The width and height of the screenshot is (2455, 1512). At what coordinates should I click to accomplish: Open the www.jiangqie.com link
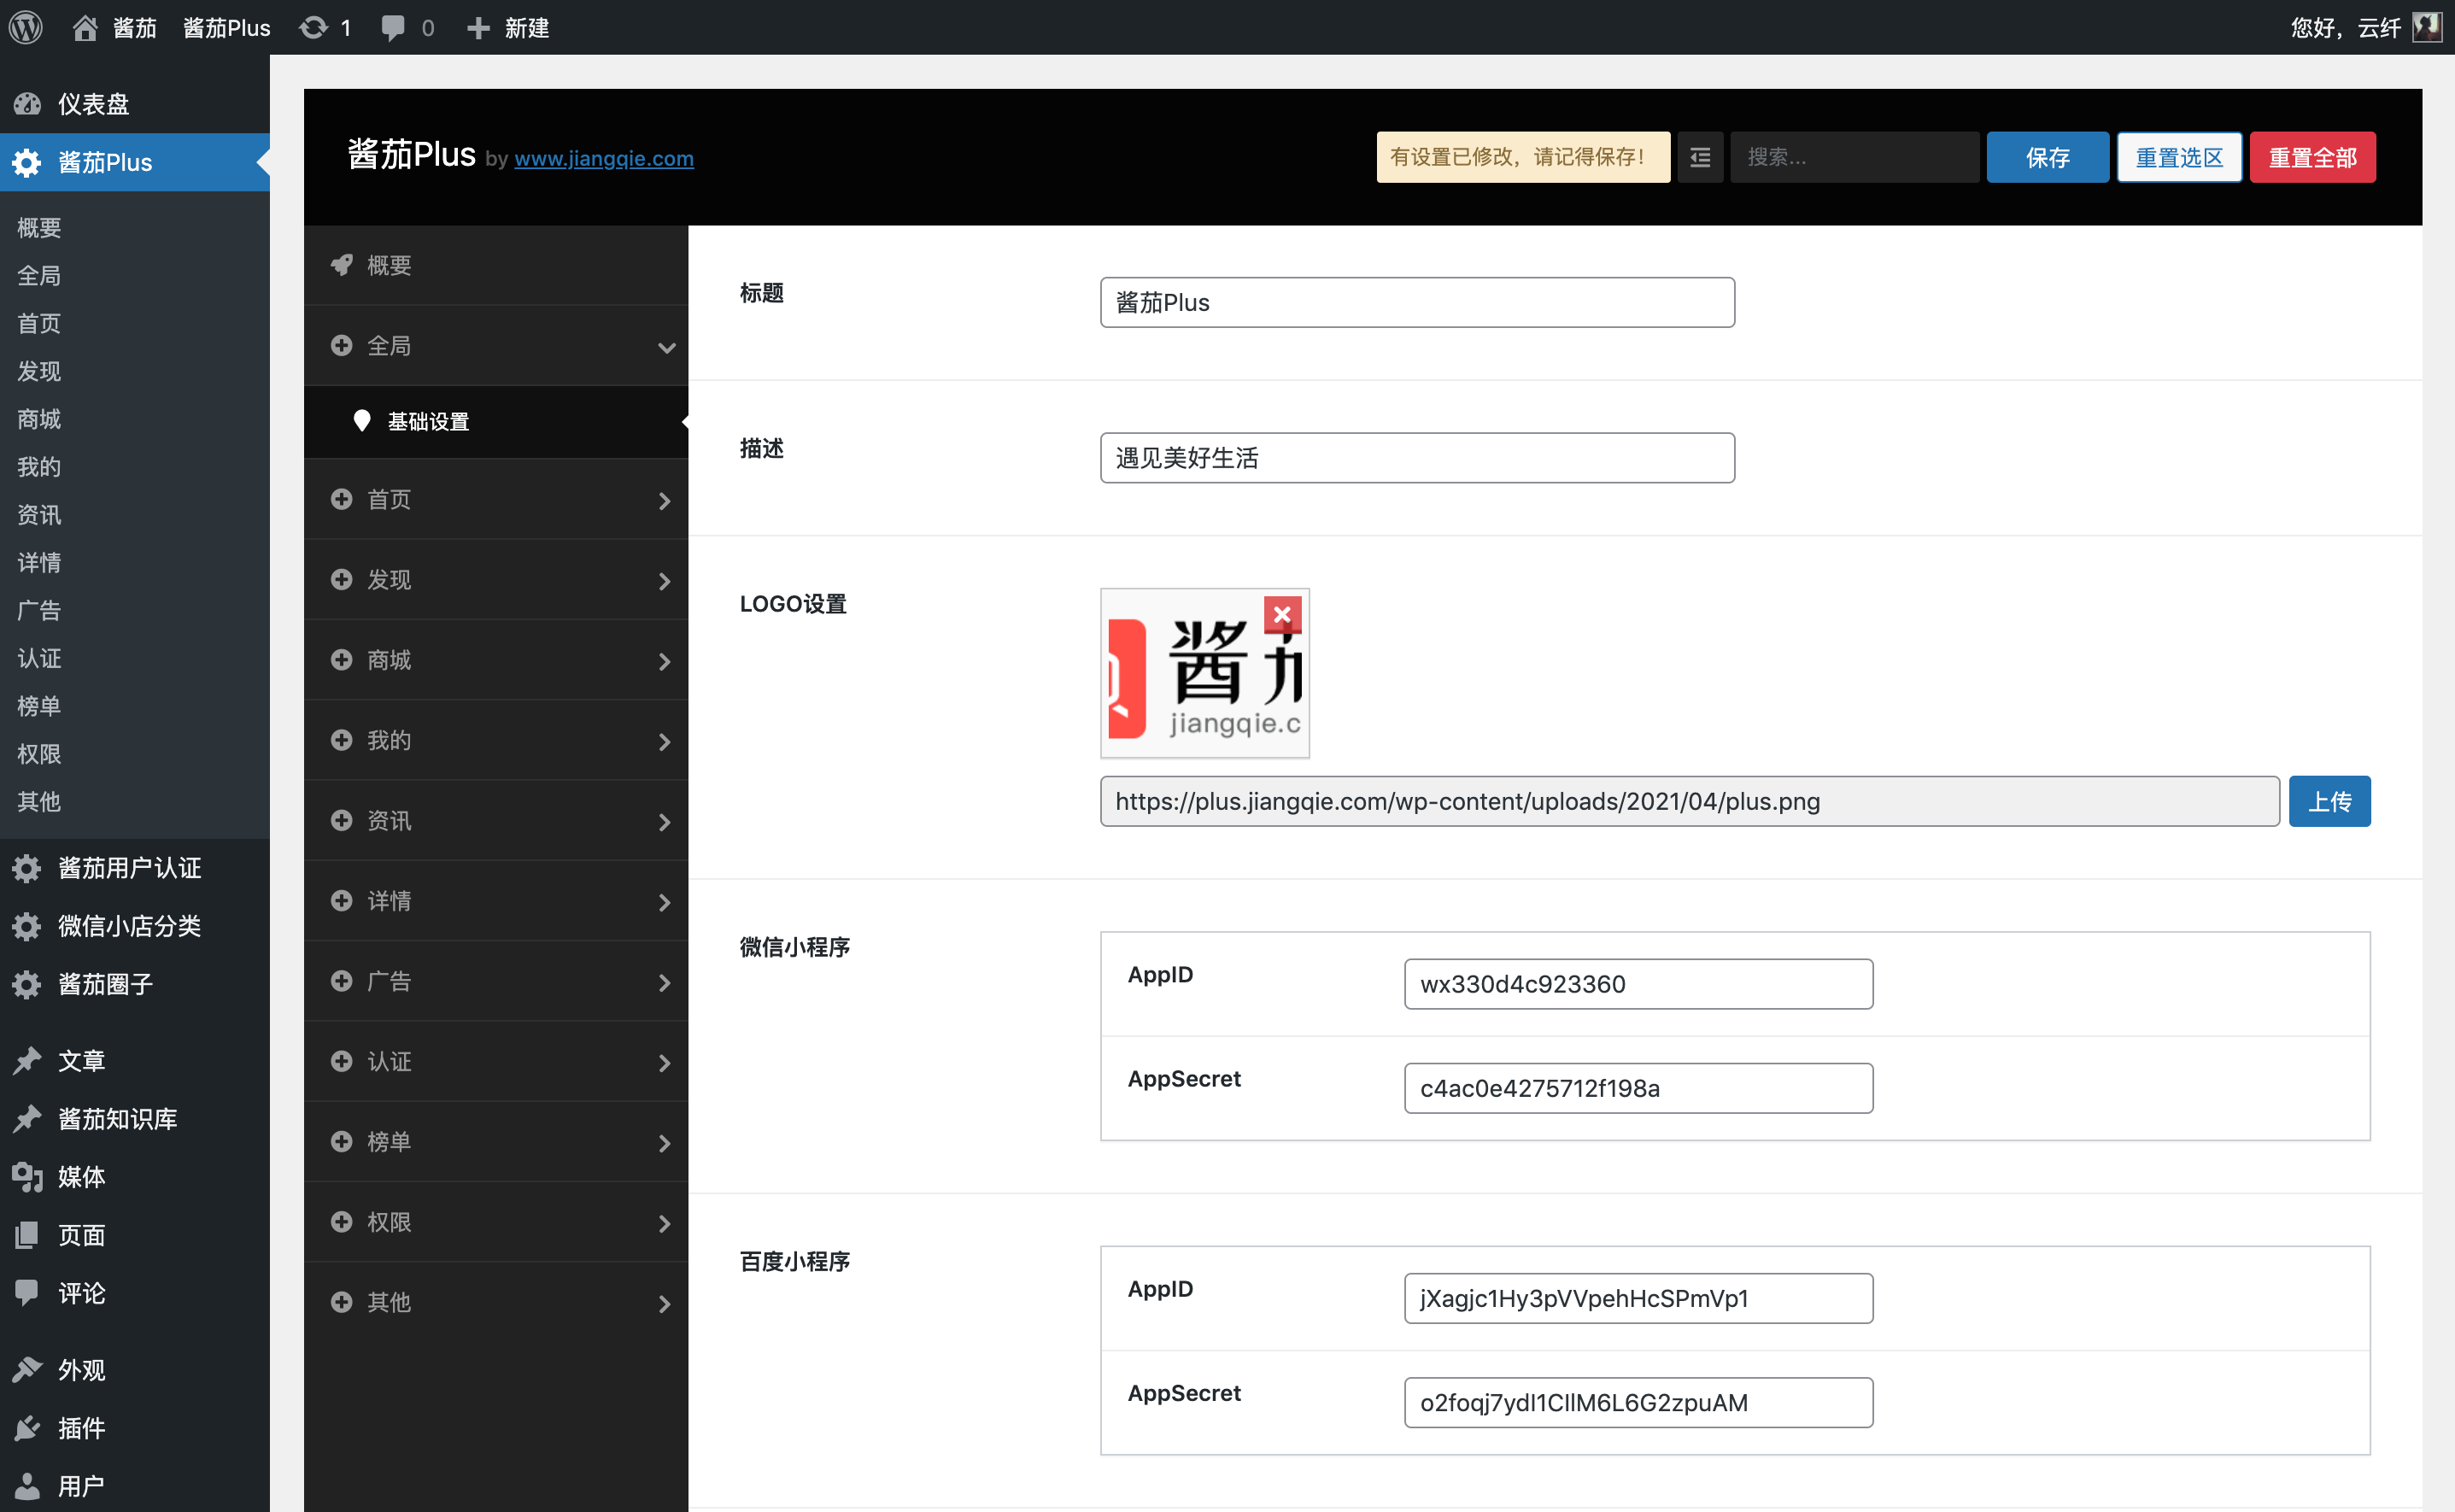pos(604,158)
